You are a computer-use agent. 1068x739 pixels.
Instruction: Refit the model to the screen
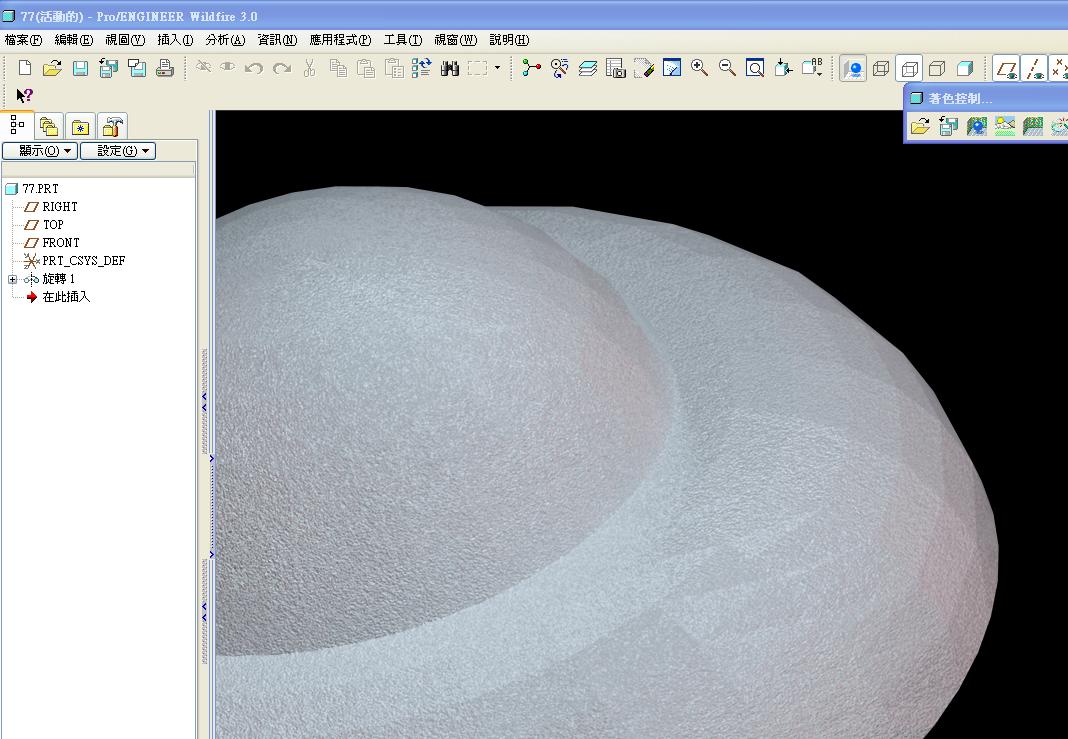coord(755,68)
